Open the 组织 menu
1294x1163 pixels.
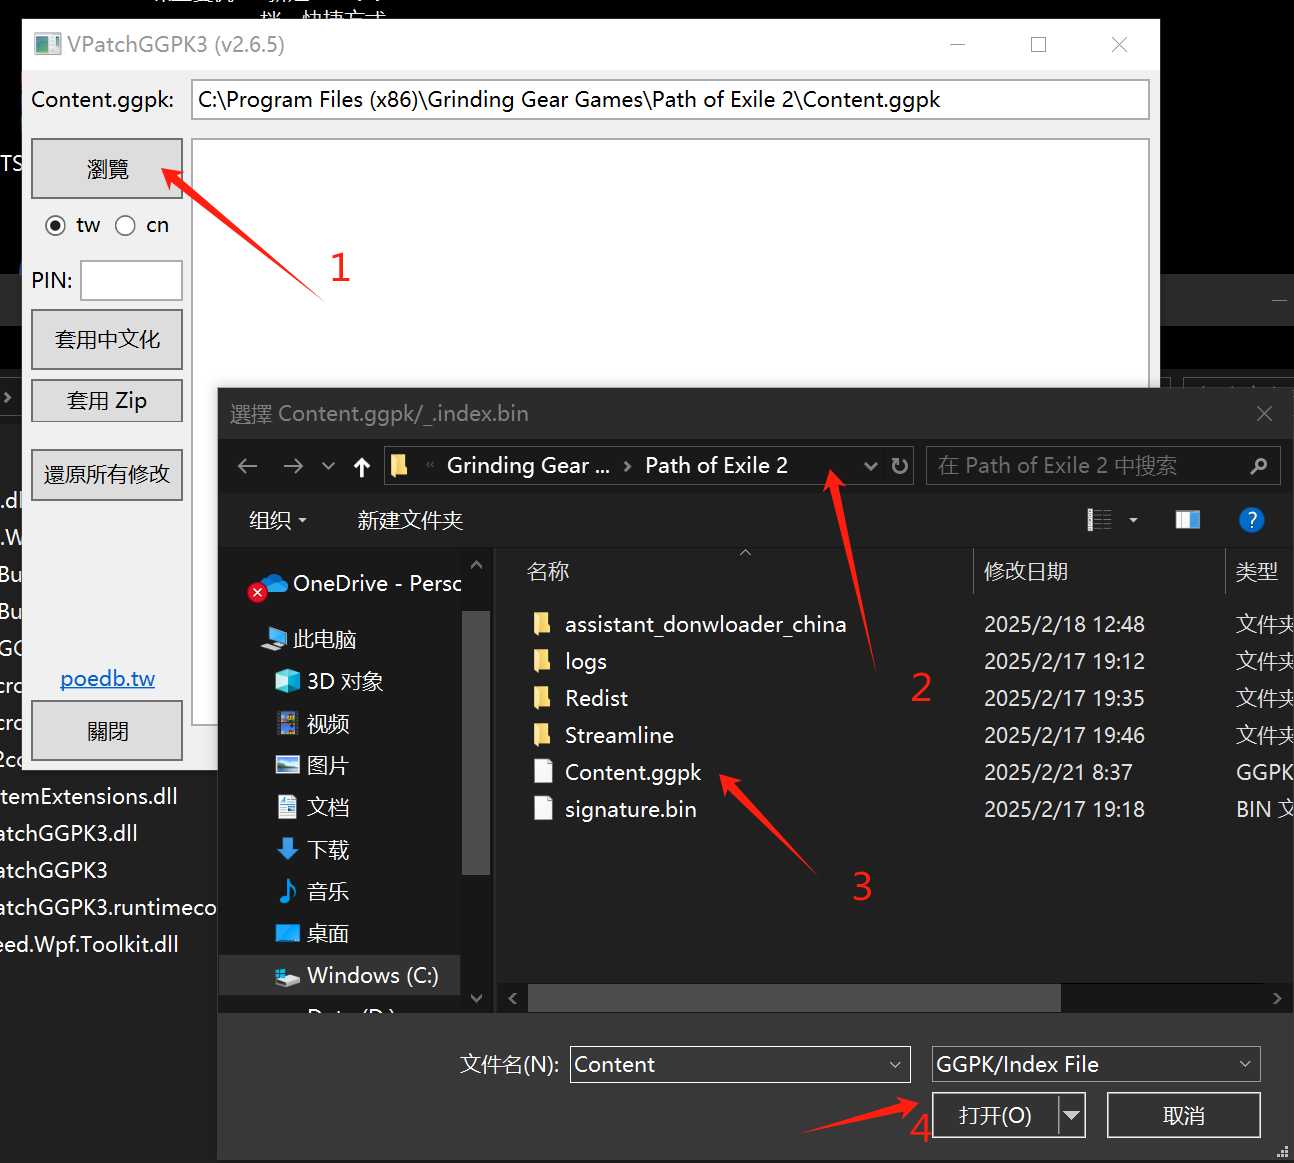(x=278, y=520)
